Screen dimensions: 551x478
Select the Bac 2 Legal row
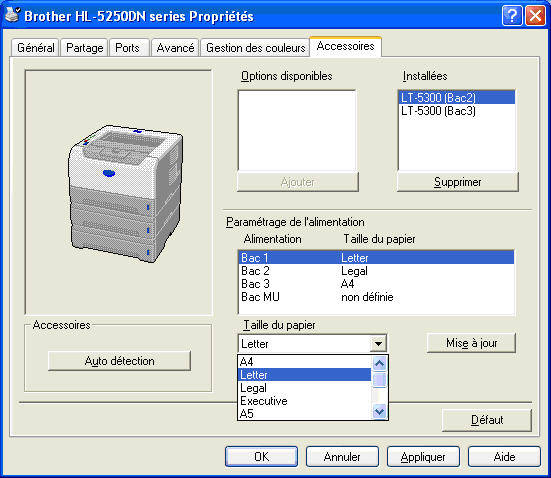coord(376,271)
